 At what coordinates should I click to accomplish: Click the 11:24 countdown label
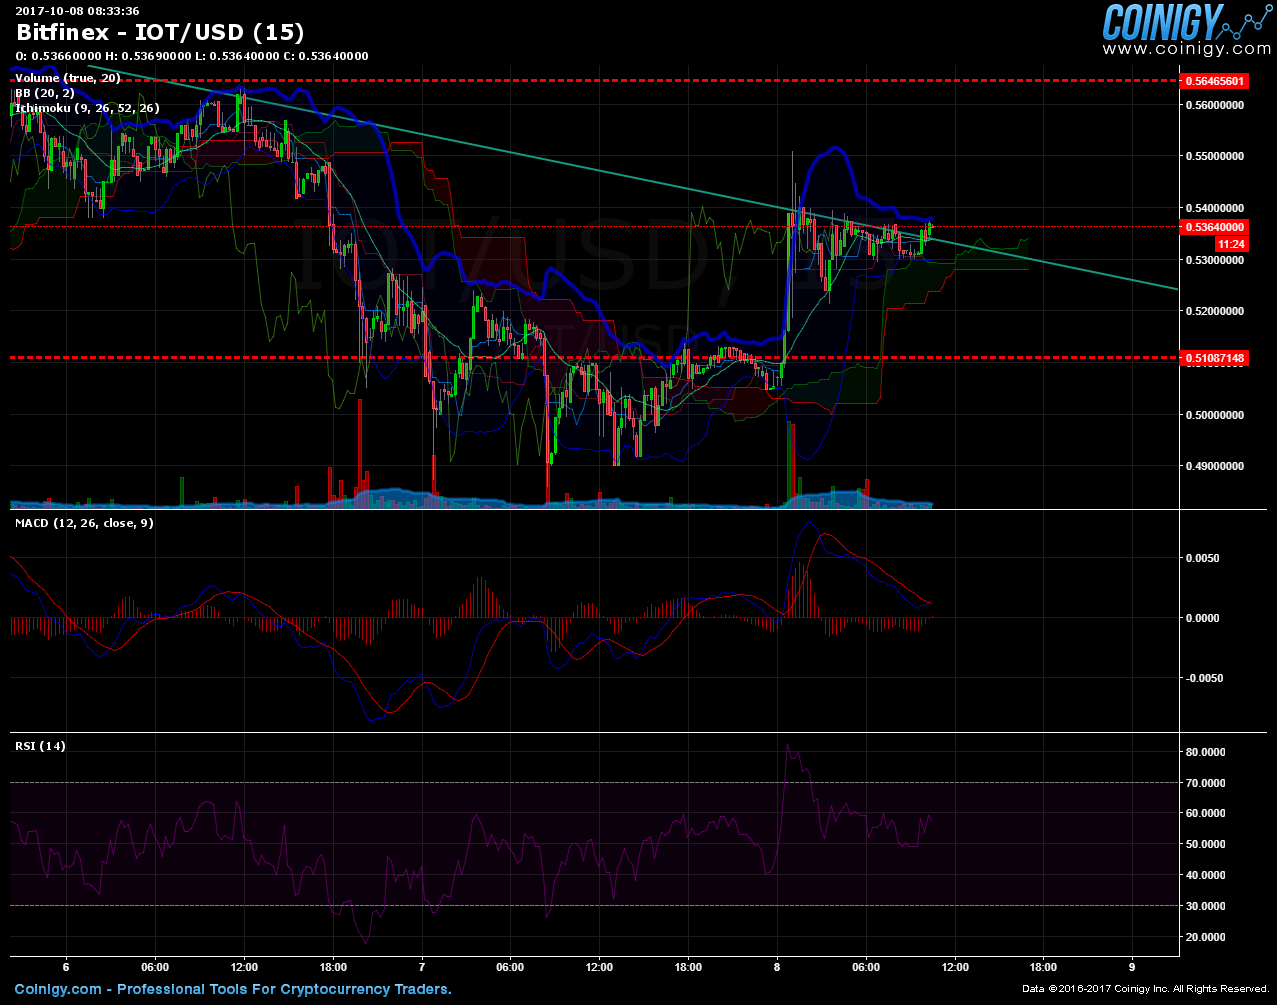[x=1231, y=244]
